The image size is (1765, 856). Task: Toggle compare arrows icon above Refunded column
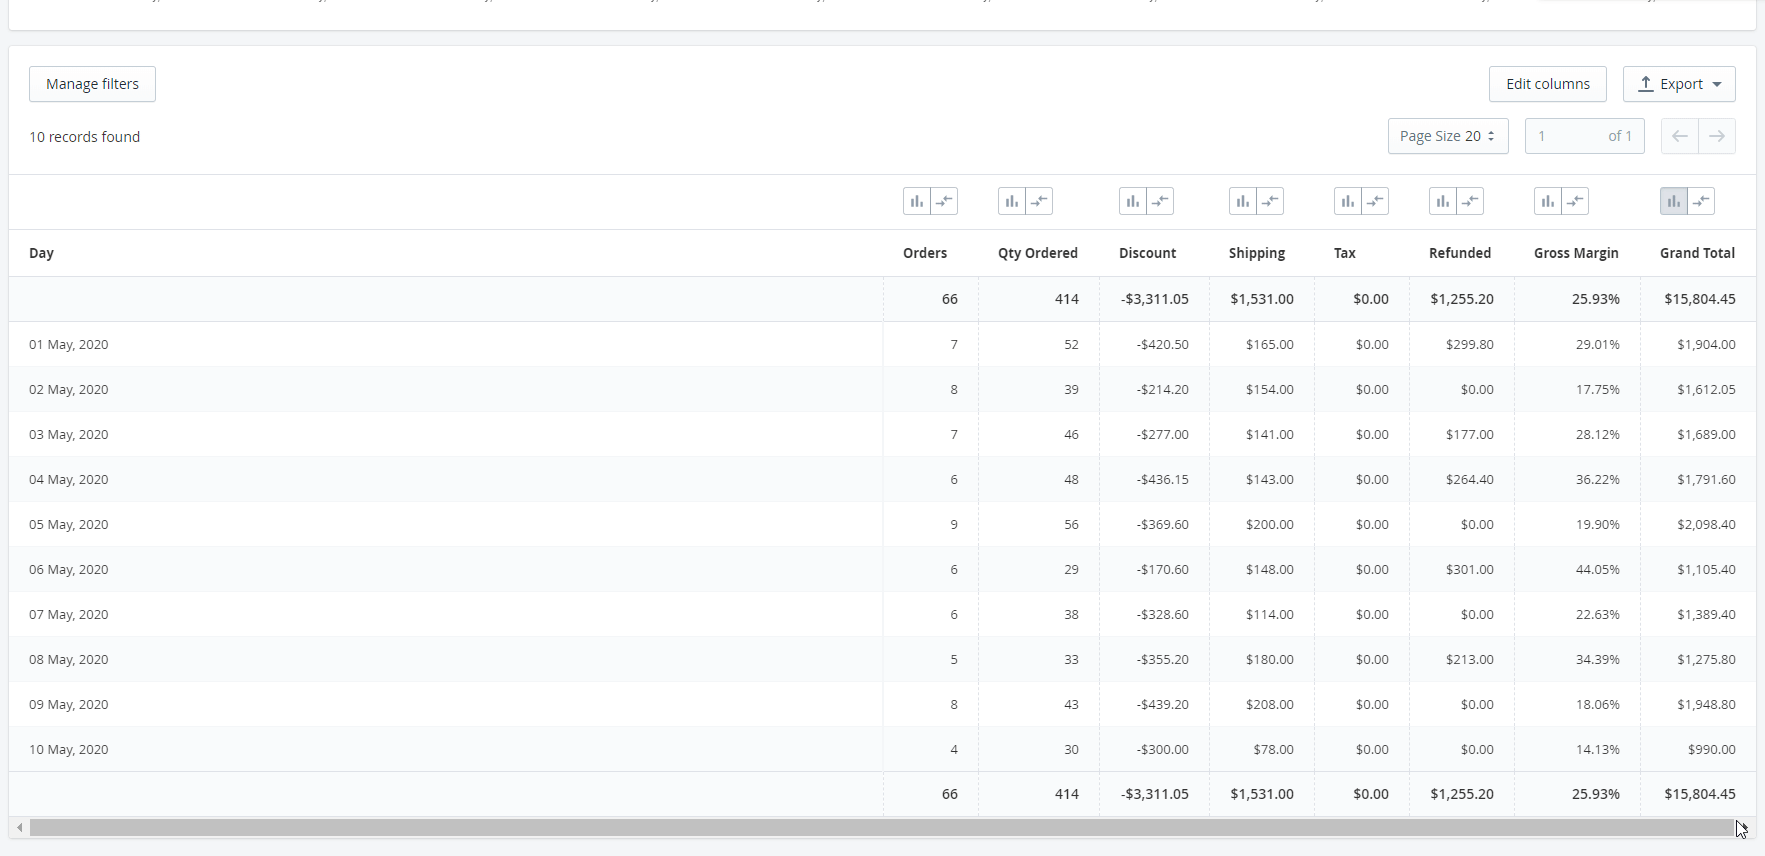pos(1470,201)
